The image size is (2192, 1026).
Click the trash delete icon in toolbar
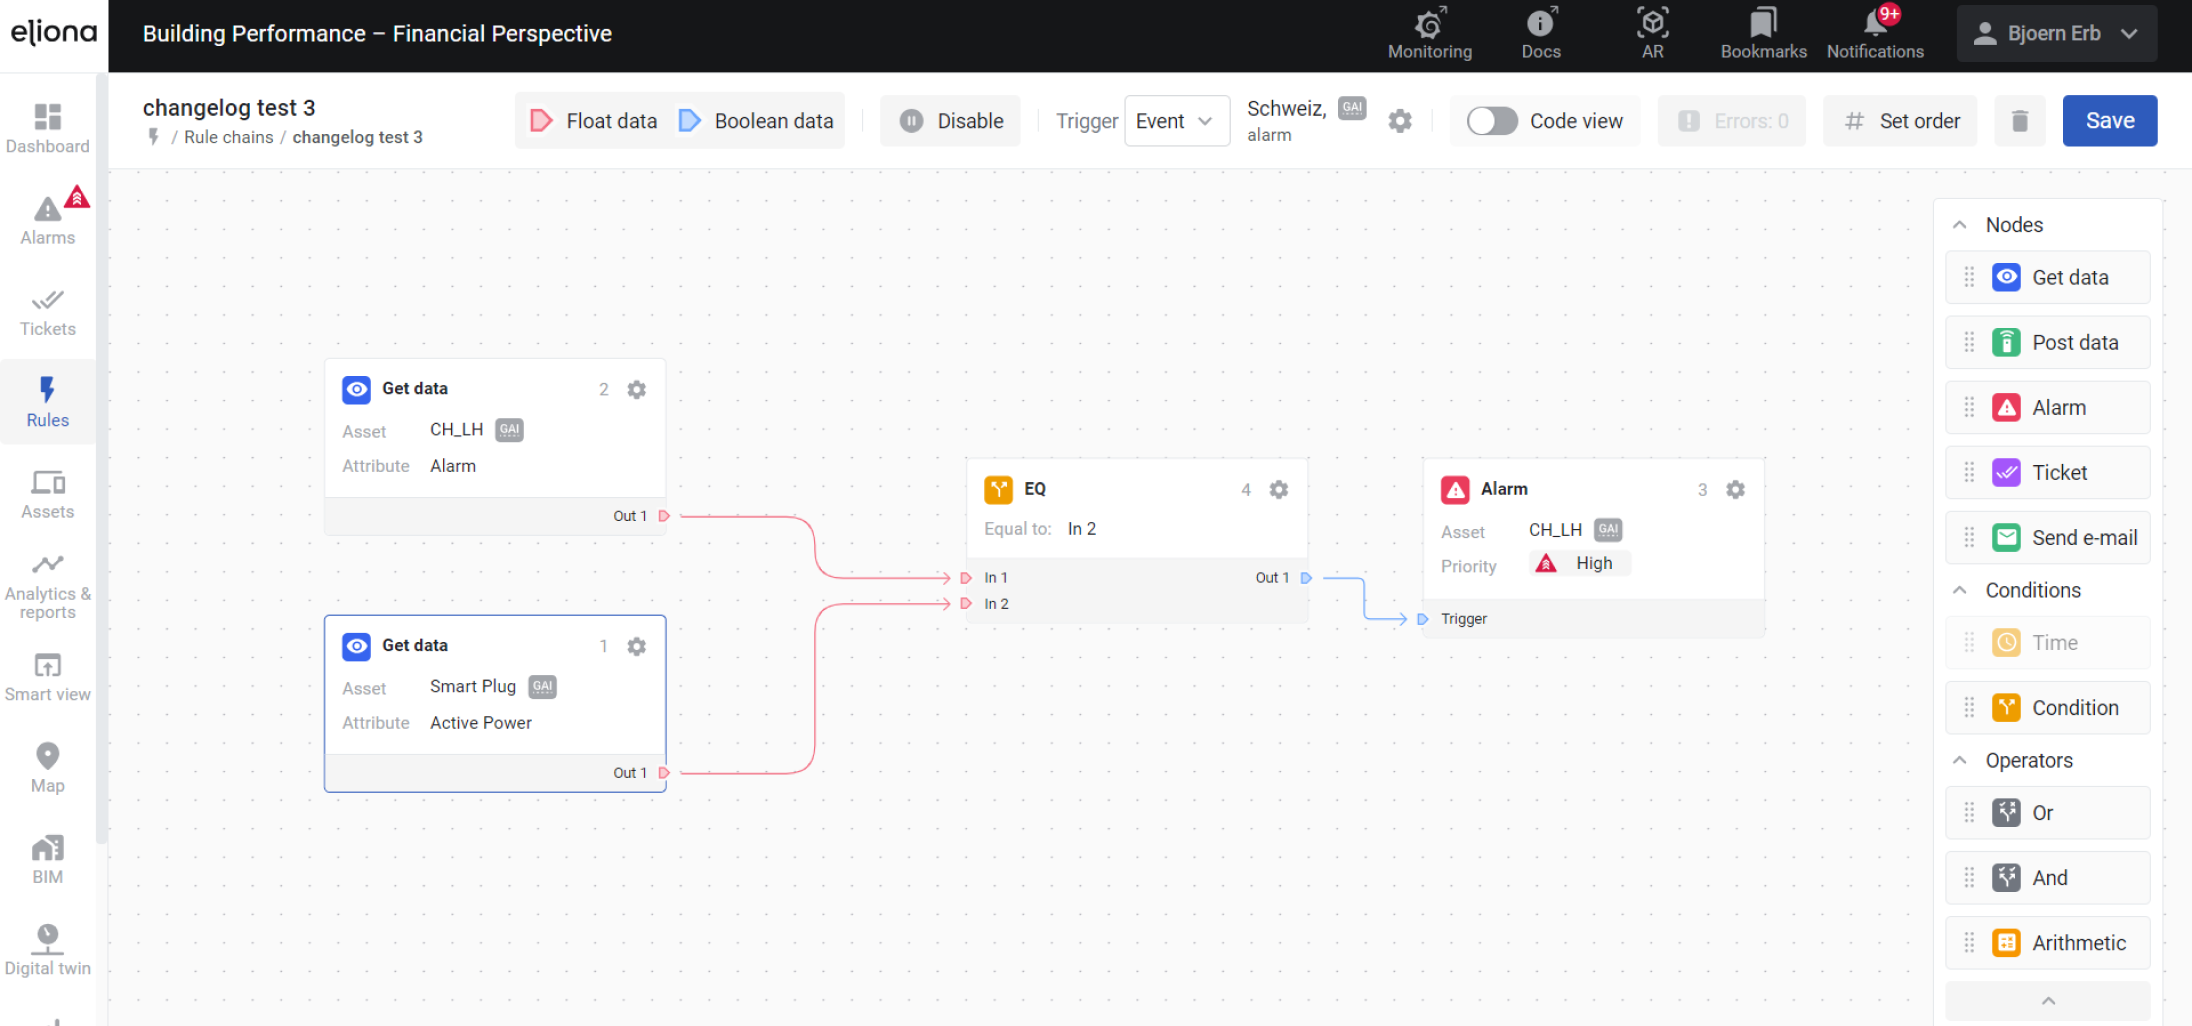2019,121
